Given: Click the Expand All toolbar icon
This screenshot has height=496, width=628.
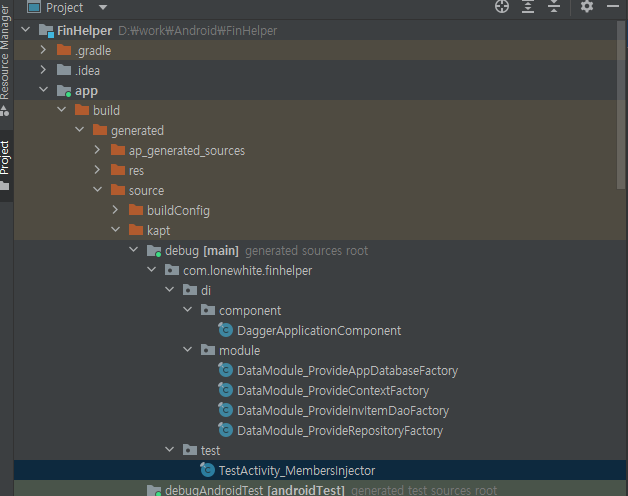Looking at the screenshot, I should (528, 6).
